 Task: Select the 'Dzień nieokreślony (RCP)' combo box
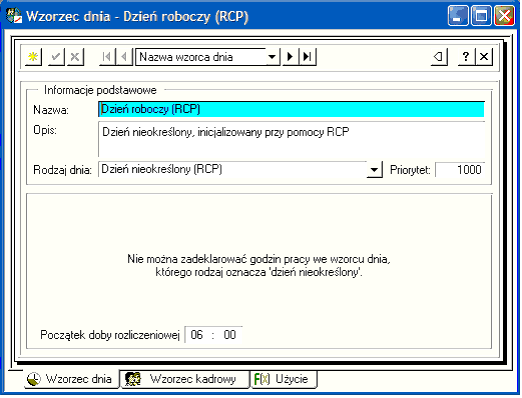[x=240, y=170]
